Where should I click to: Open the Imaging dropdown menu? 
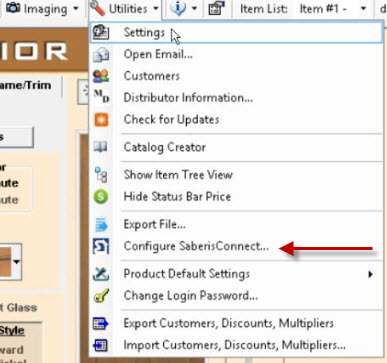click(42, 9)
